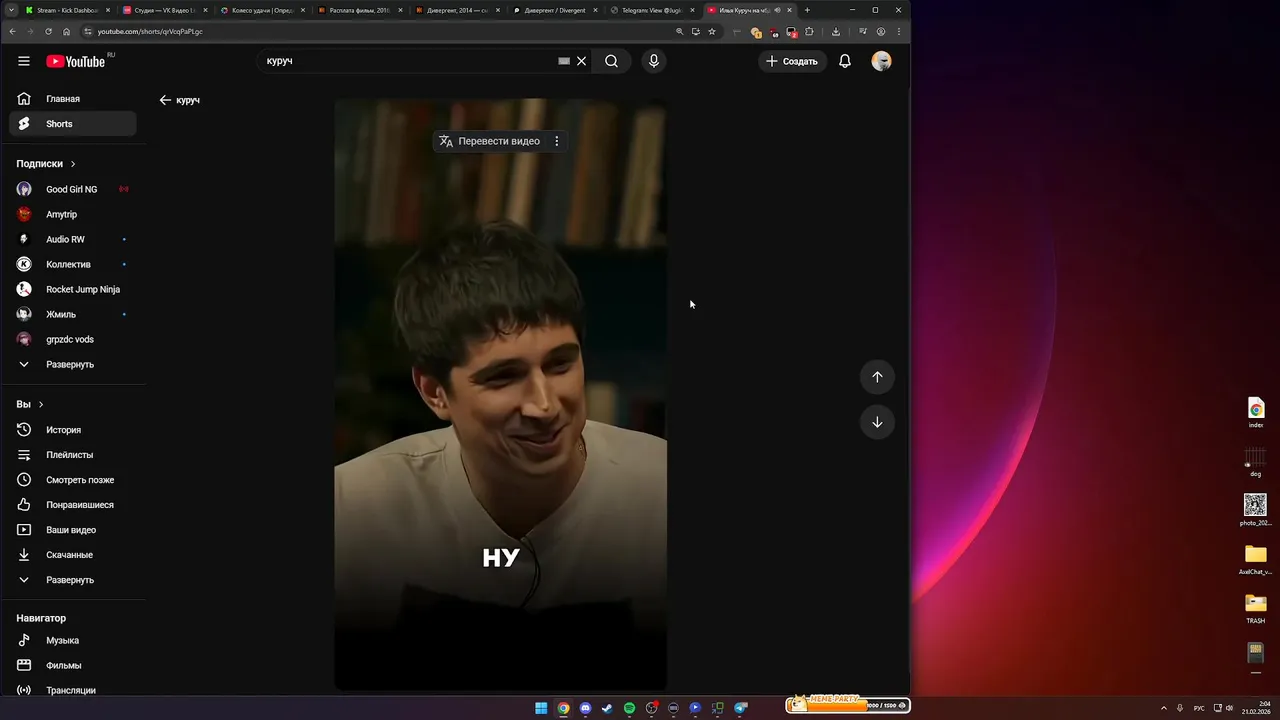
Task: Open Chrome in taskbar
Action: point(563,708)
